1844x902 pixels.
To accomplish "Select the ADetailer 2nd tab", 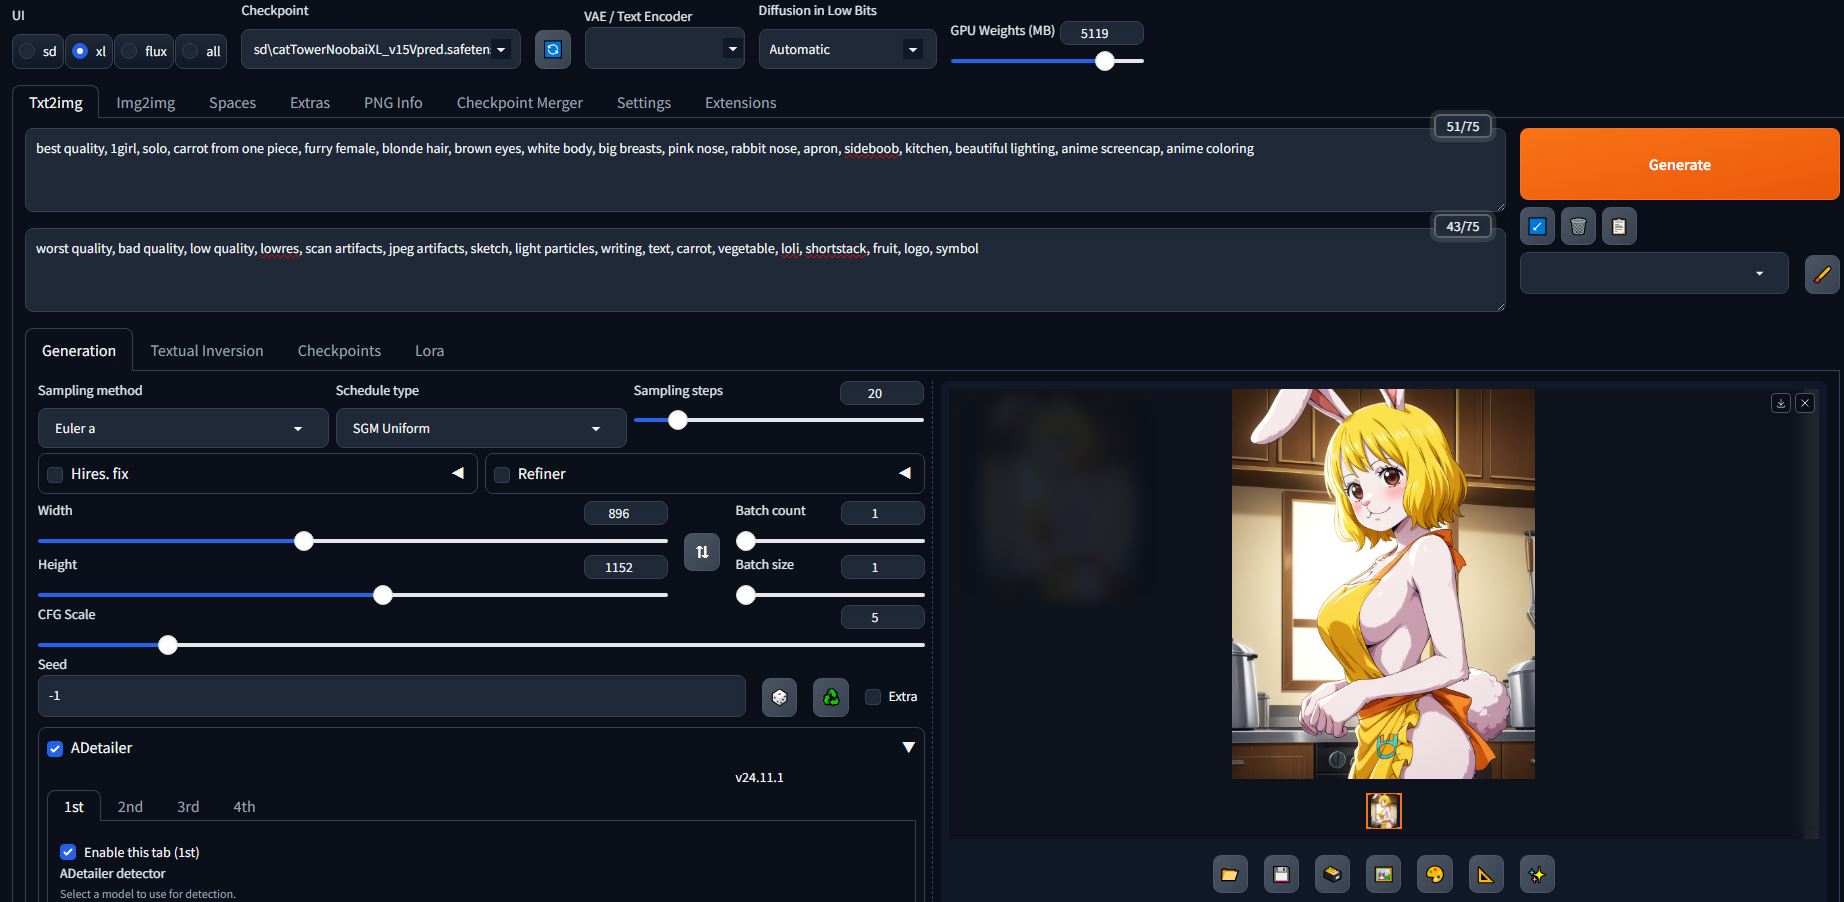I will tap(130, 807).
